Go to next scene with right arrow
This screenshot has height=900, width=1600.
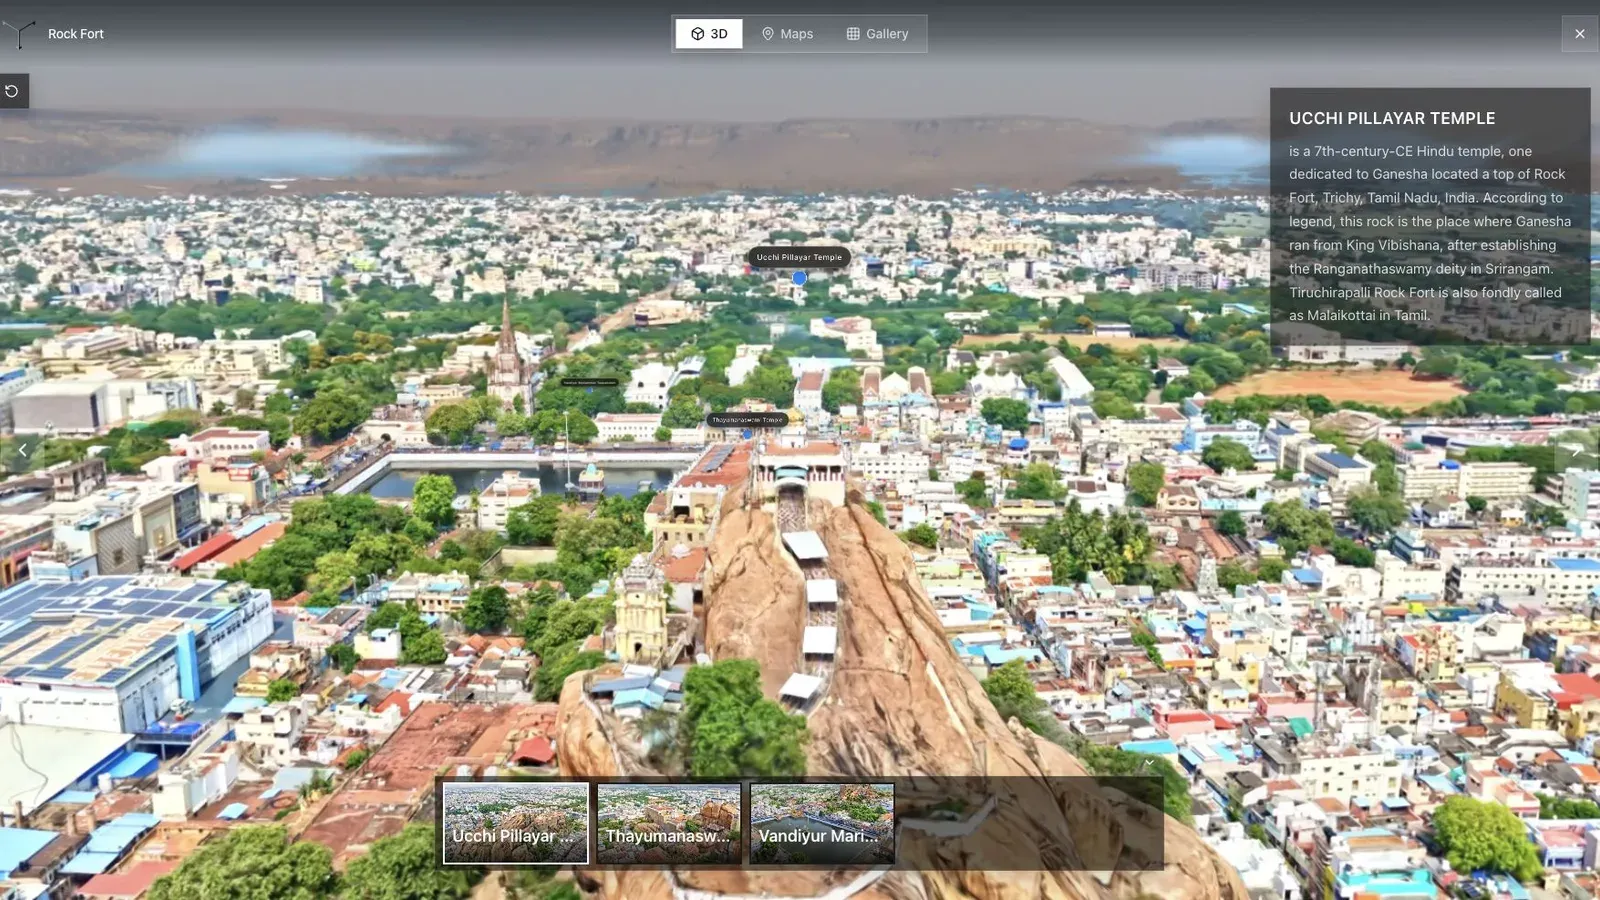tap(1576, 451)
